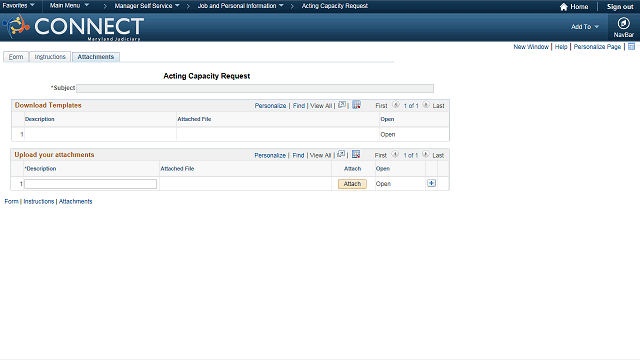Click the CONNECT Maryland Judiciary logo
Screen dimensions: 640x360
point(73,27)
